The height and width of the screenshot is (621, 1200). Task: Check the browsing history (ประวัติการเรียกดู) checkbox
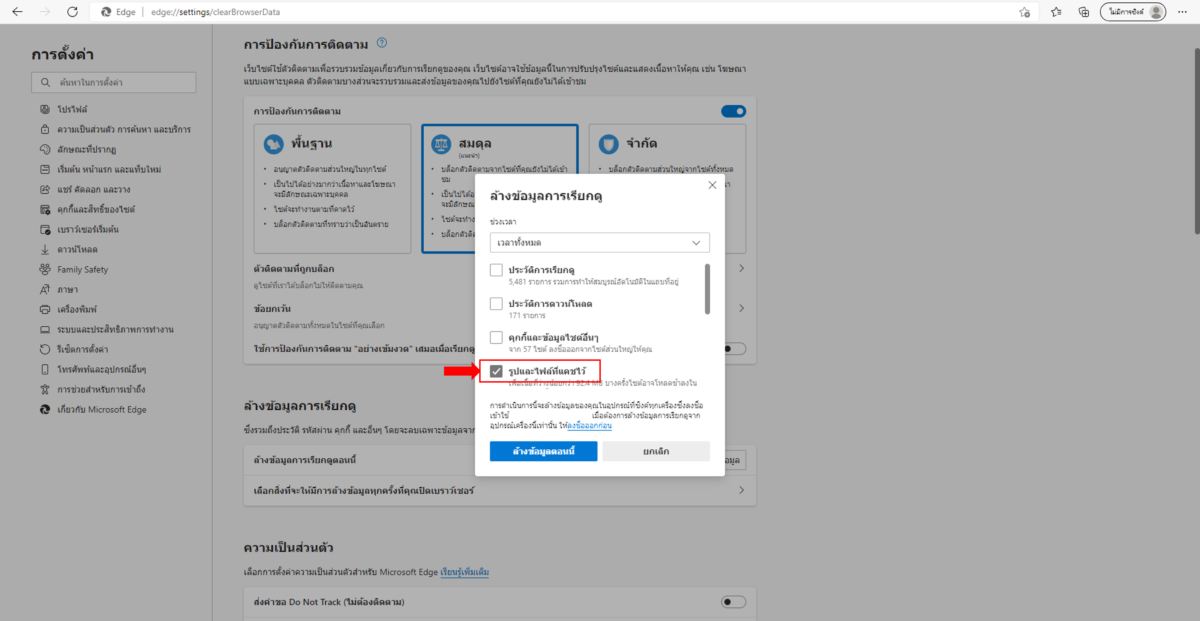click(495, 270)
